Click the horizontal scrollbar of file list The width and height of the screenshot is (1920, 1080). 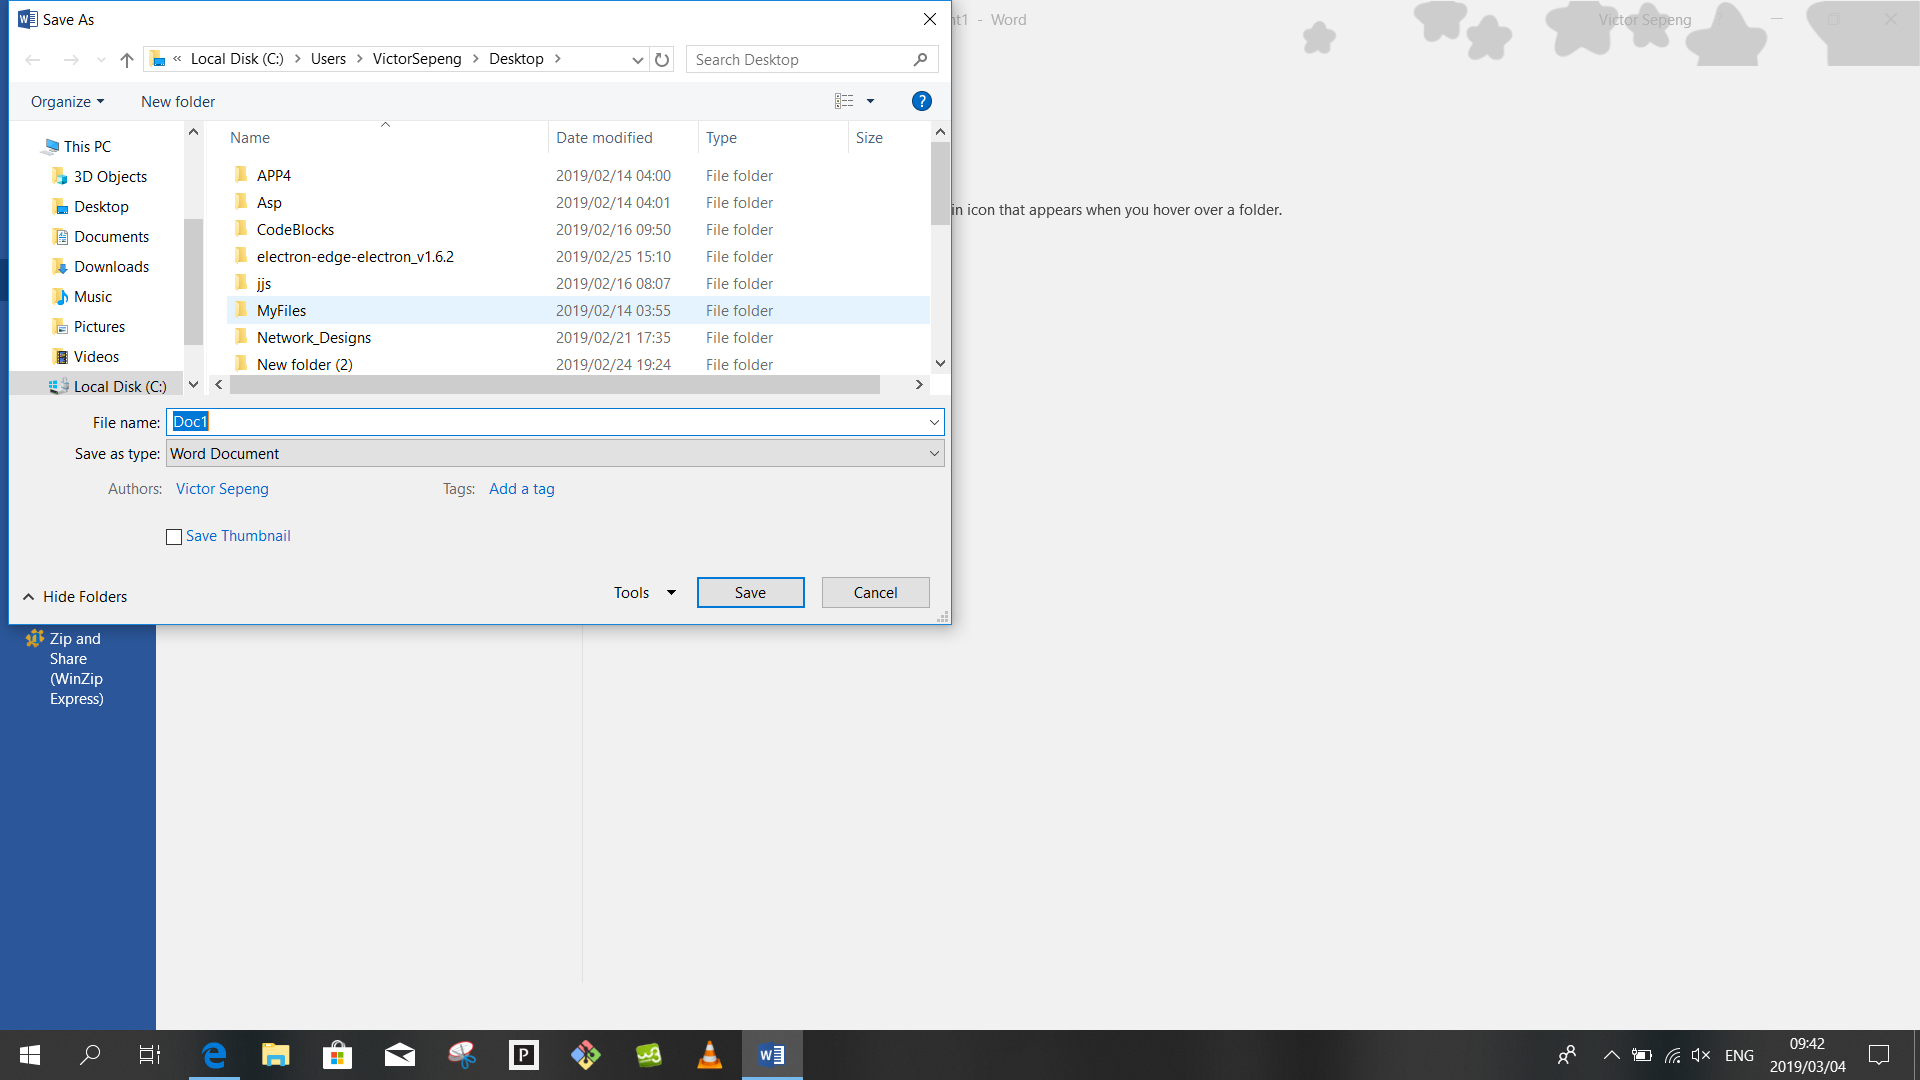coord(554,385)
